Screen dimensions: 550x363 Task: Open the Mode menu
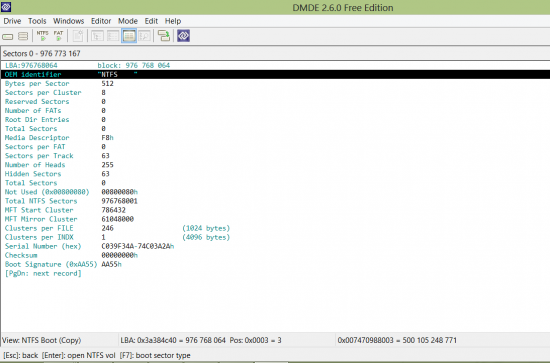tap(128, 21)
